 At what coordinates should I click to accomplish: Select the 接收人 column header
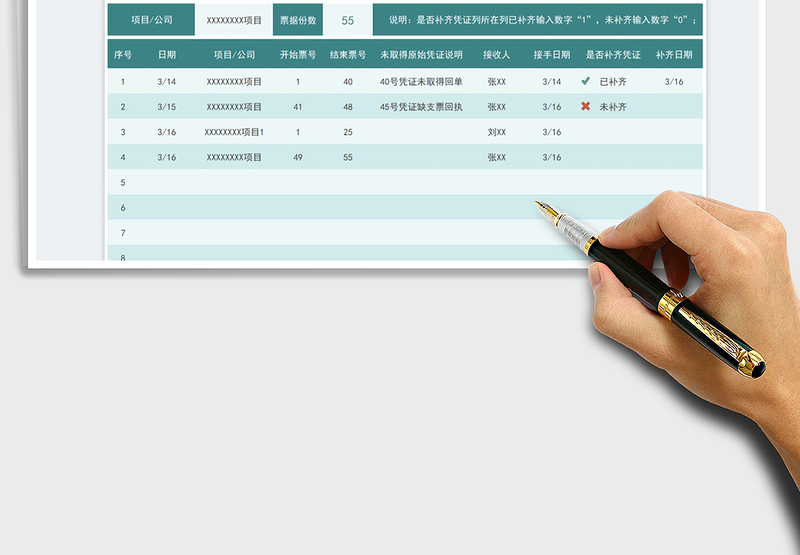tap(496, 55)
